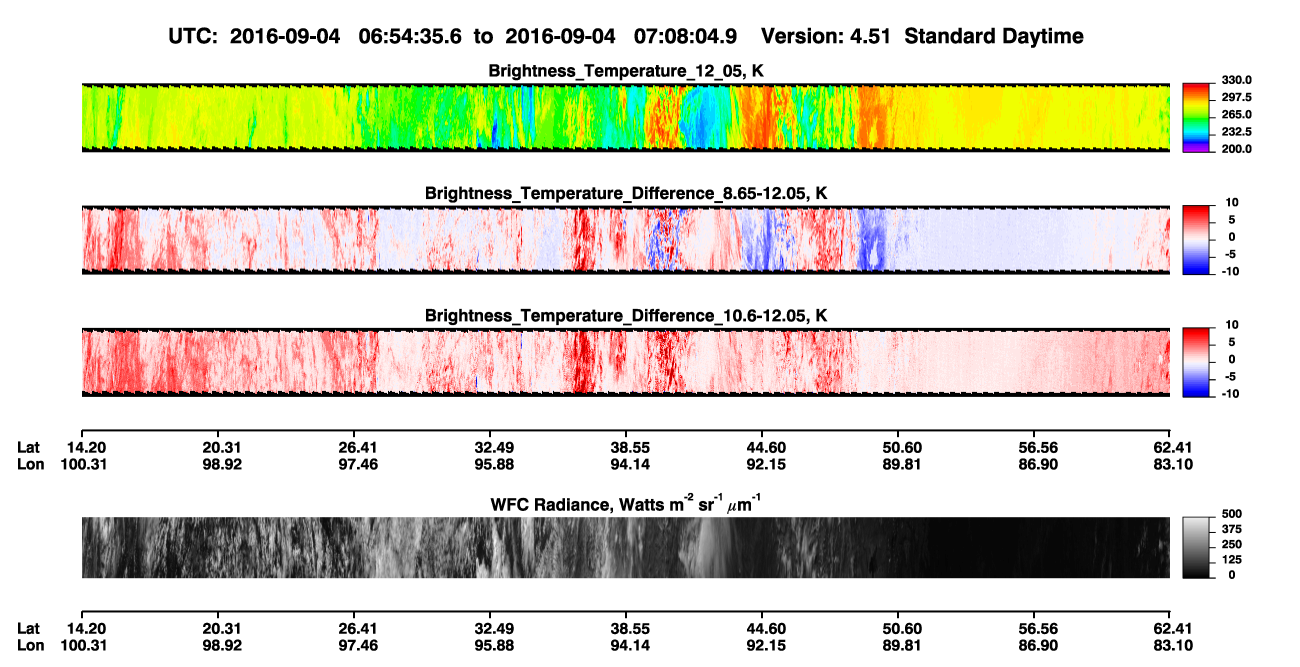The width and height of the screenshot is (1300, 667).
Task: Click the Brightness_Temperature_Difference_10.6-12.05, K title
Action: pyautogui.click(x=626, y=316)
